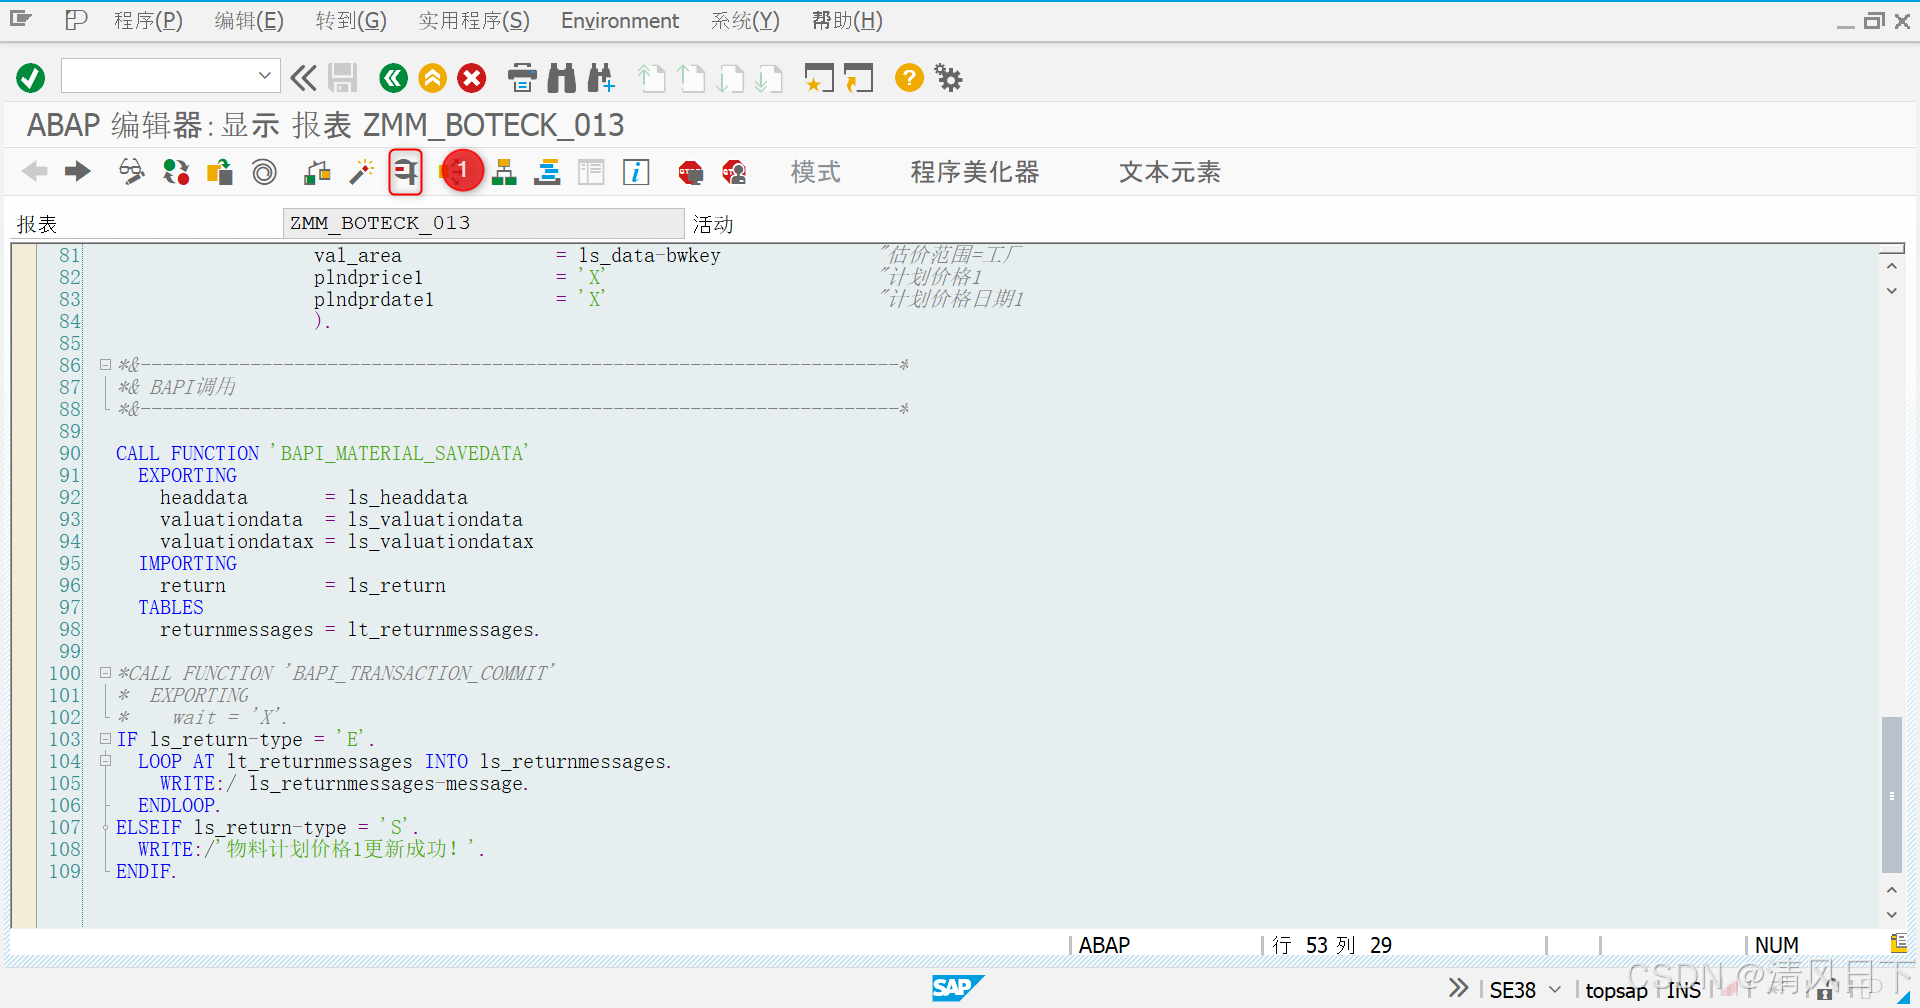
Task: Open the command field dropdown
Action: [265, 75]
